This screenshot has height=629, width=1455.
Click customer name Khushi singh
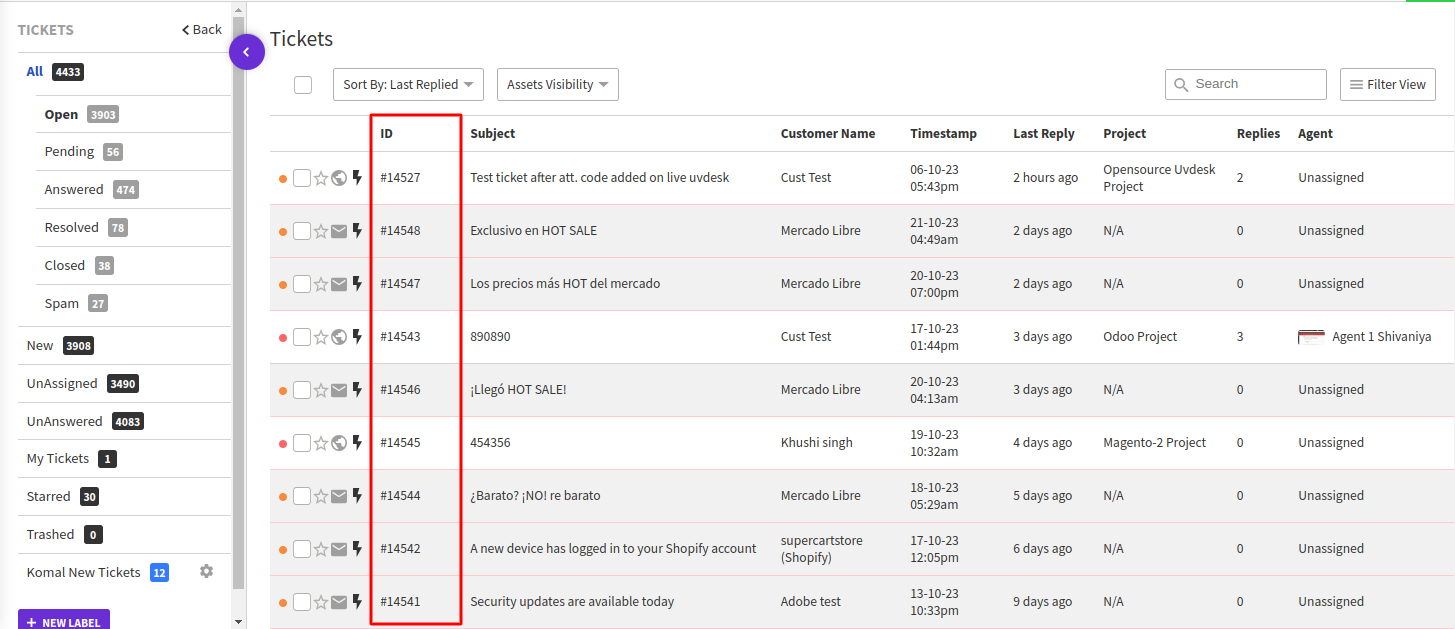pos(817,443)
